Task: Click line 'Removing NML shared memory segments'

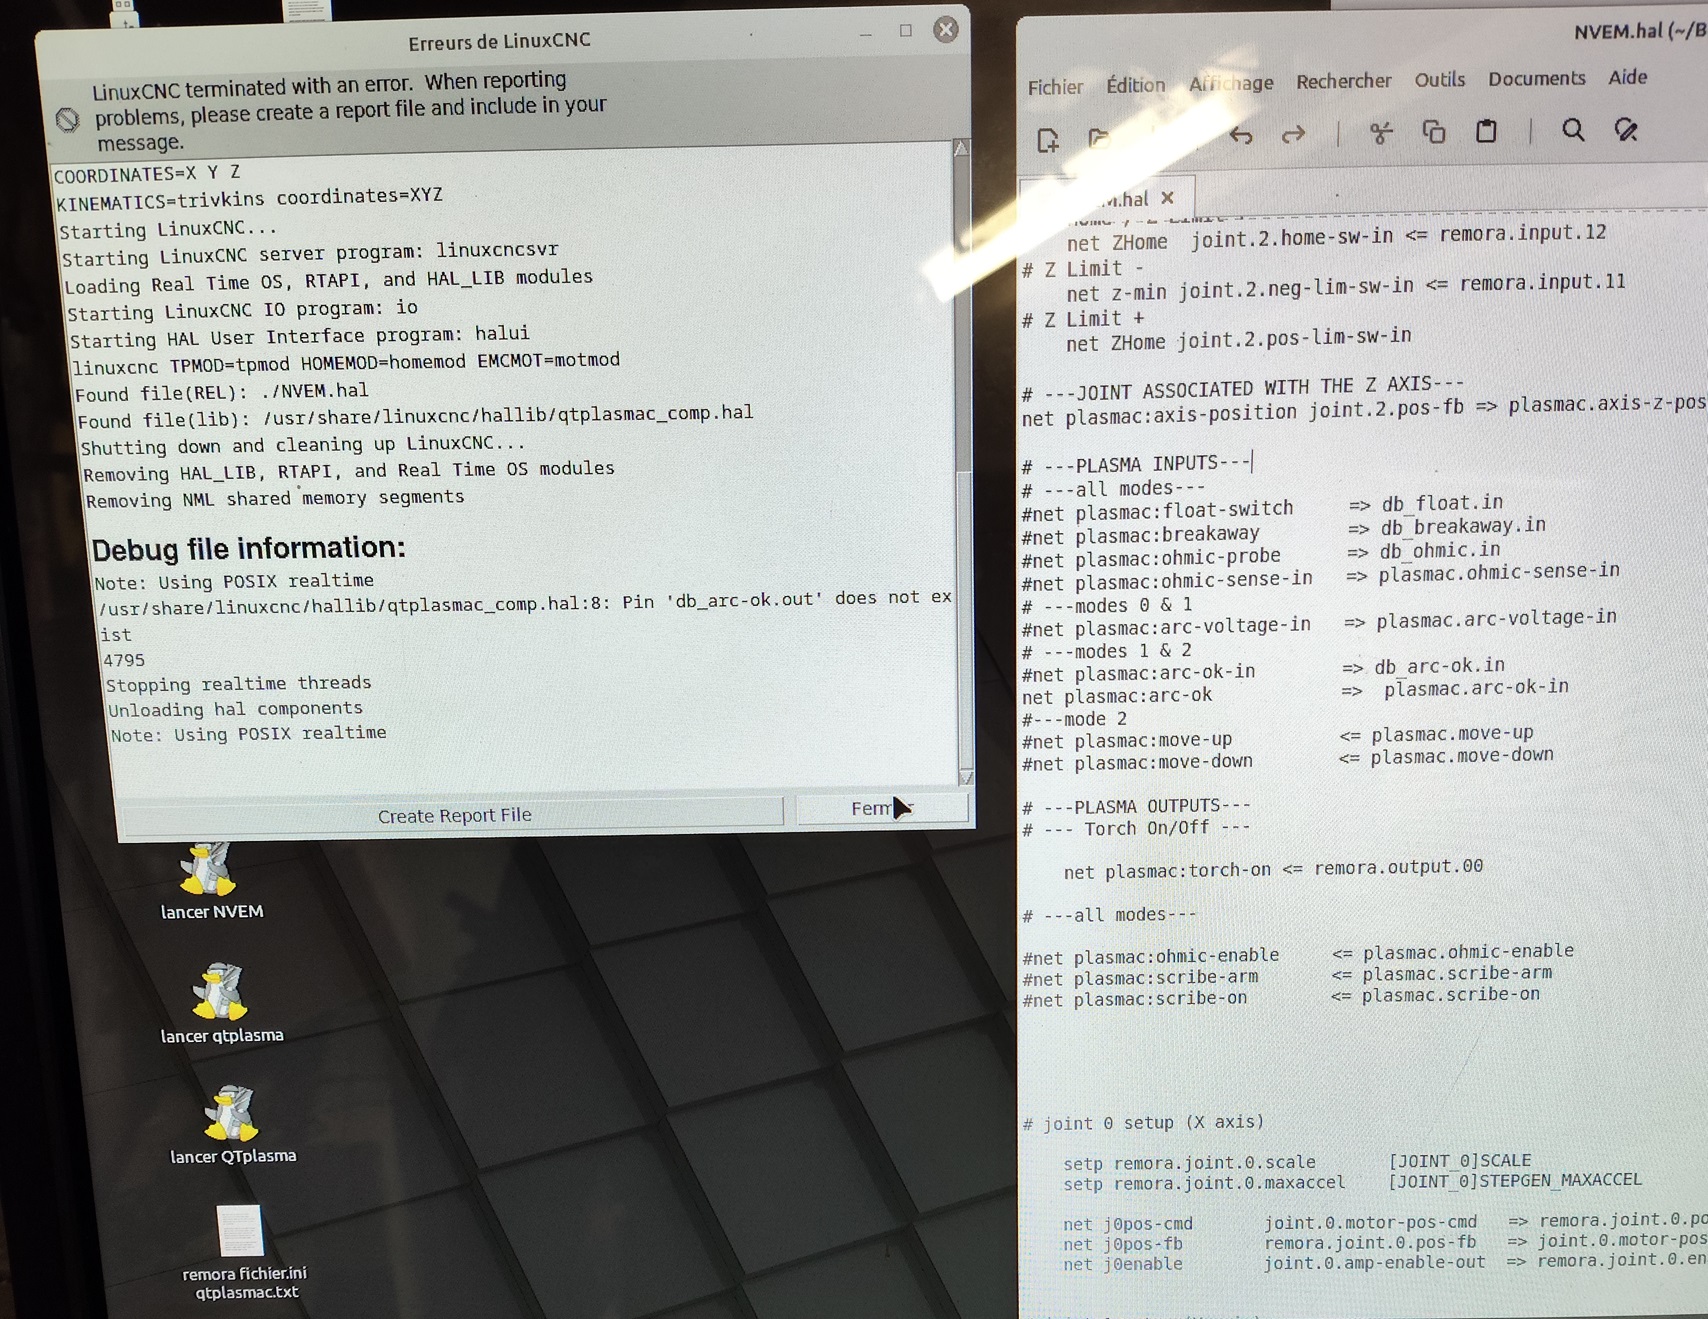Action: [x=274, y=498]
